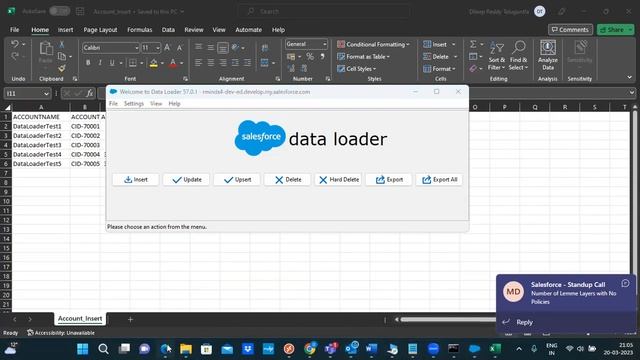Click the Export button in Data Loader
The height and width of the screenshot is (360, 640).
(x=389, y=180)
